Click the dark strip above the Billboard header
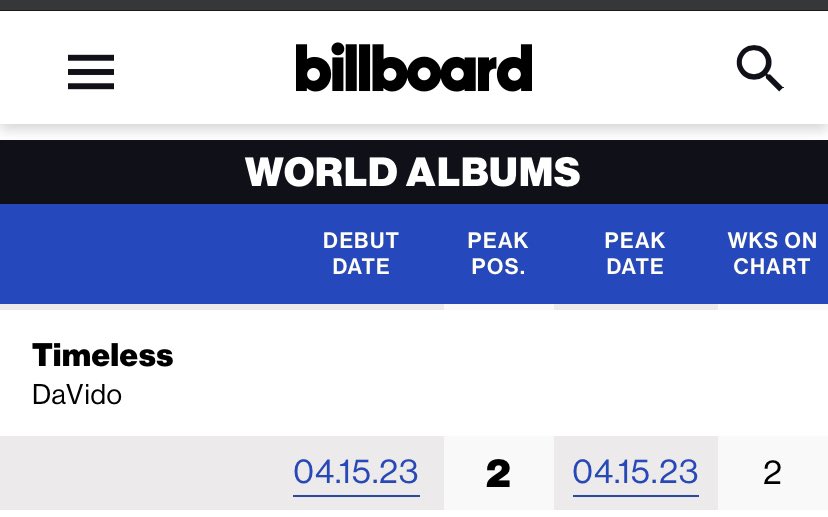This screenshot has width=828, height=517. (x=413, y=4)
